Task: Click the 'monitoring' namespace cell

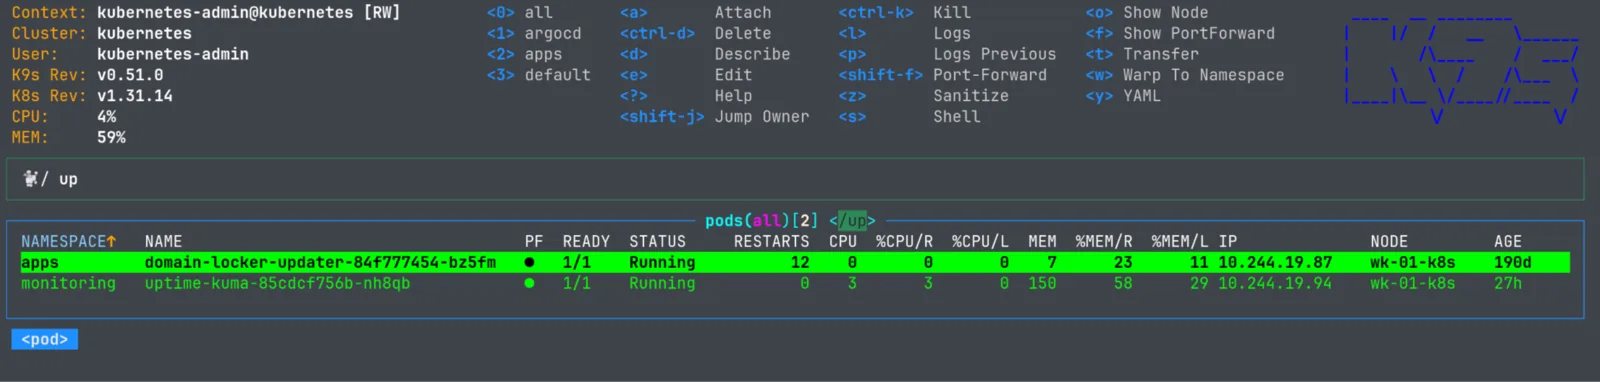Action: pos(68,283)
